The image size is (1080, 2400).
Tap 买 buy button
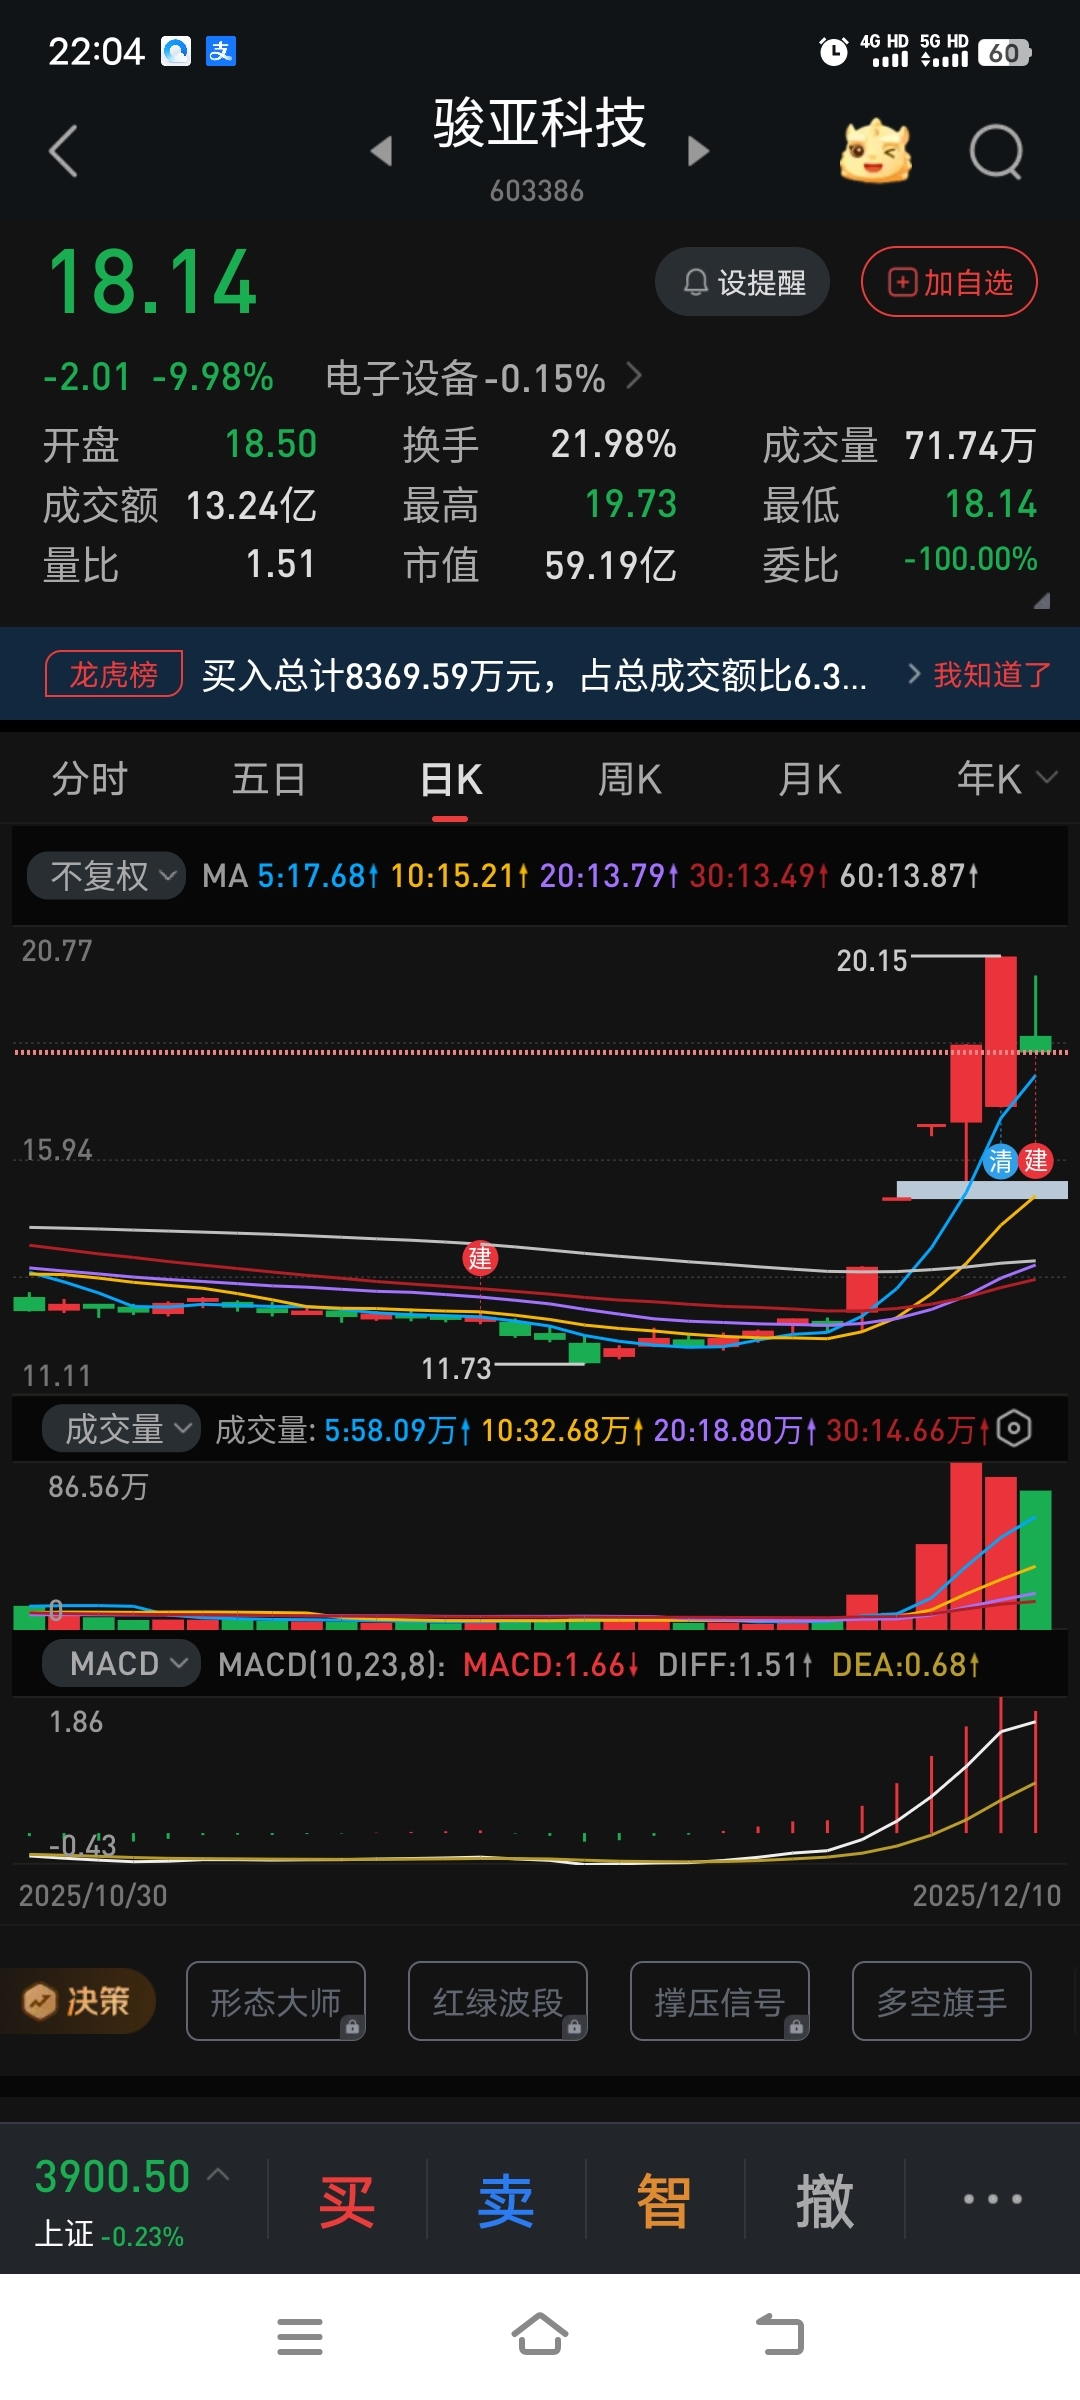coord(346,2201)
